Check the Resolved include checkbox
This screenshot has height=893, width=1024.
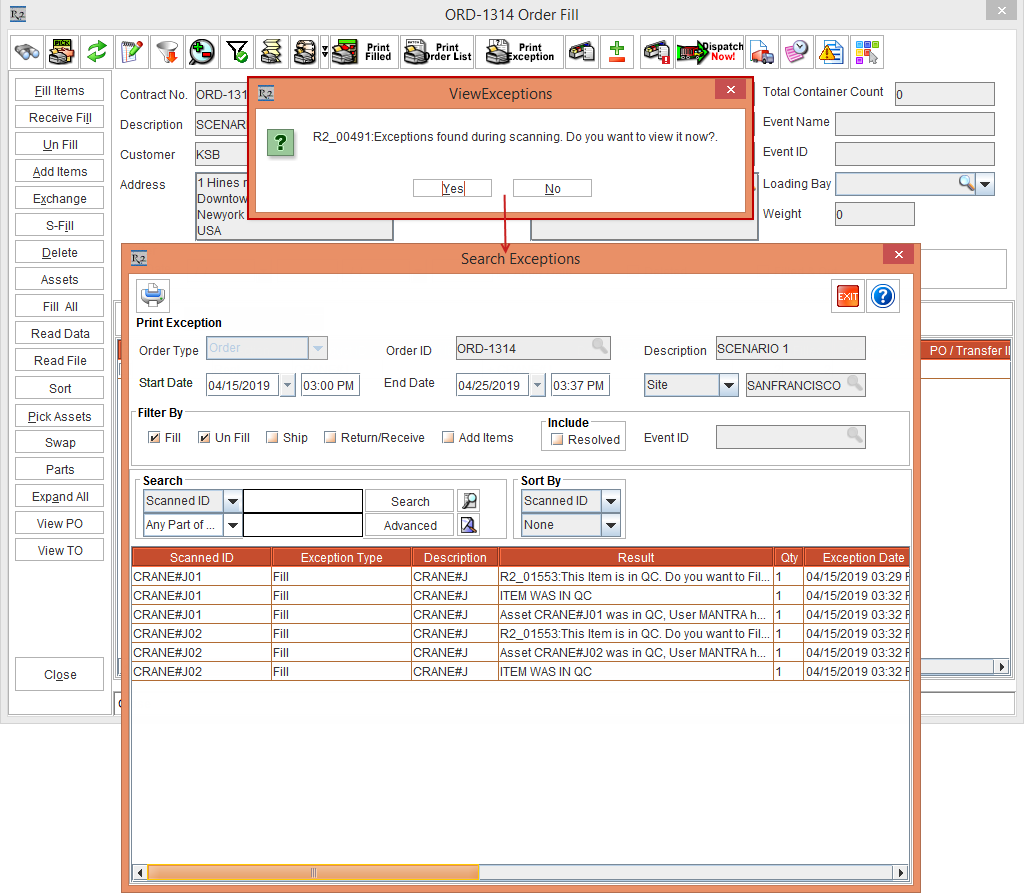click(x=557, y=440)
